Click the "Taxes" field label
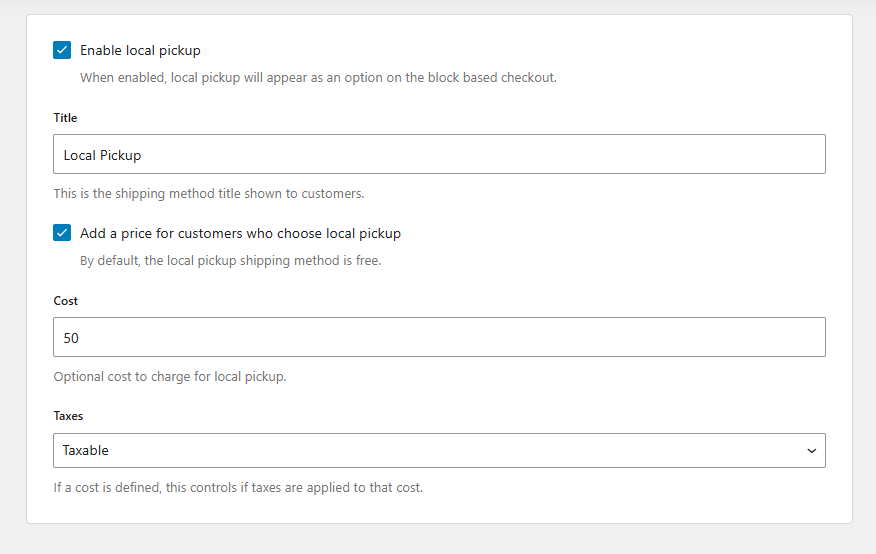Image resolution: width=876 pixels, height=554 pixels. 68,416
